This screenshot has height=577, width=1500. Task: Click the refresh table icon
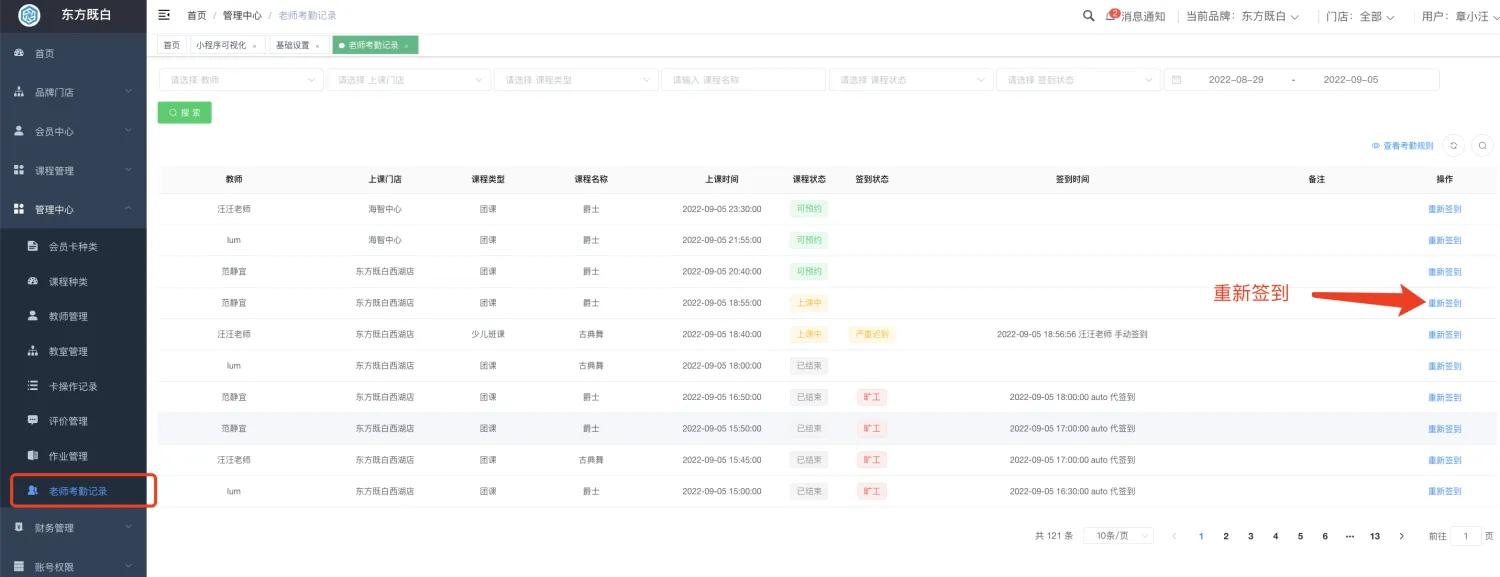(x=1453, y=146)
